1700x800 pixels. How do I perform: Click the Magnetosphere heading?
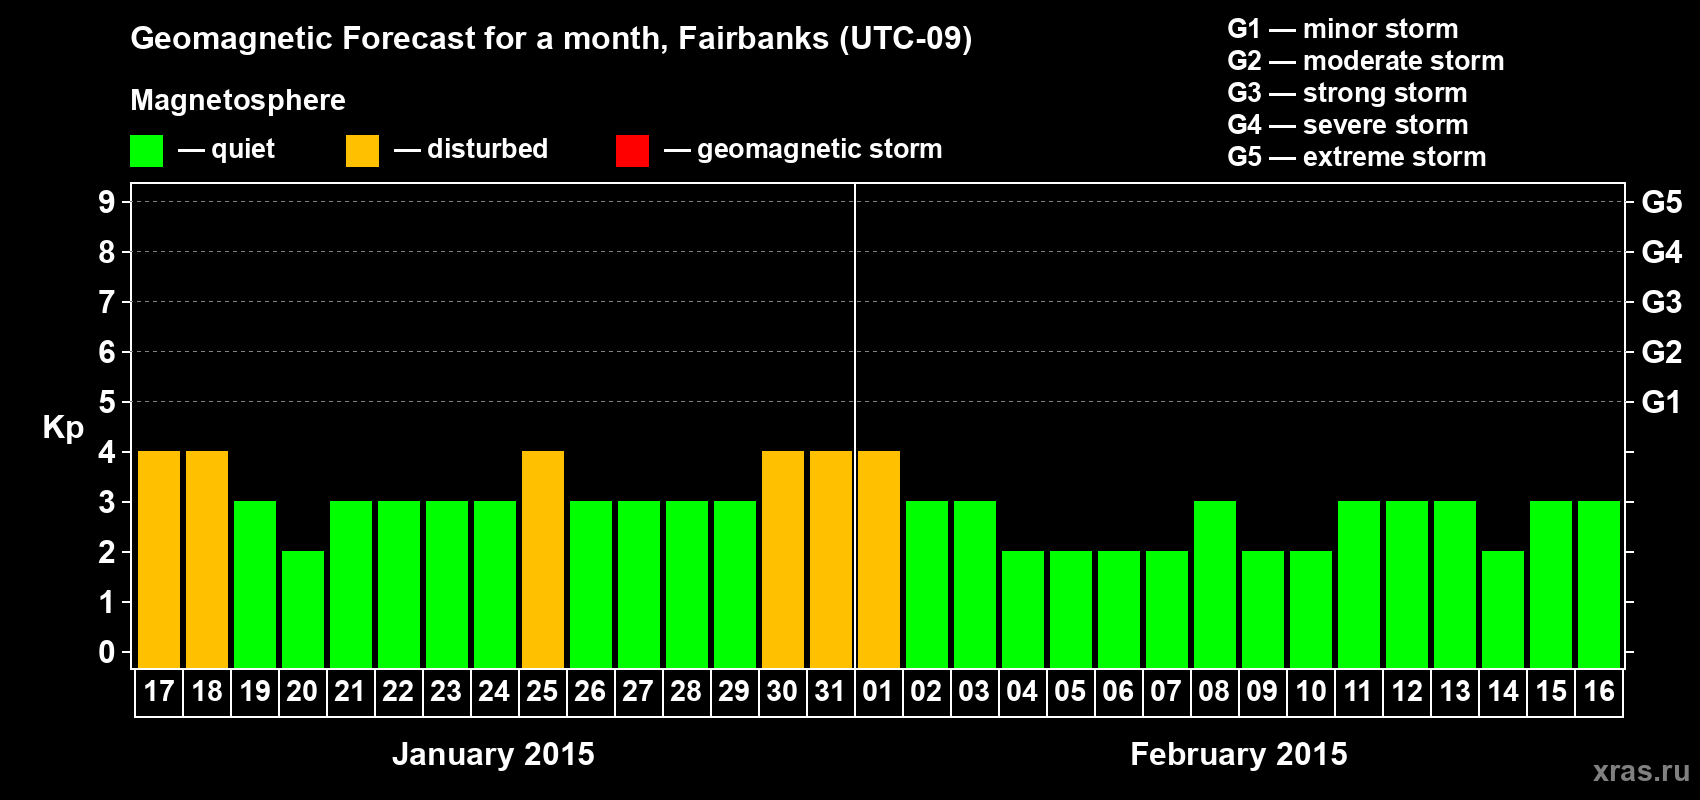click(x=238, y=100)
